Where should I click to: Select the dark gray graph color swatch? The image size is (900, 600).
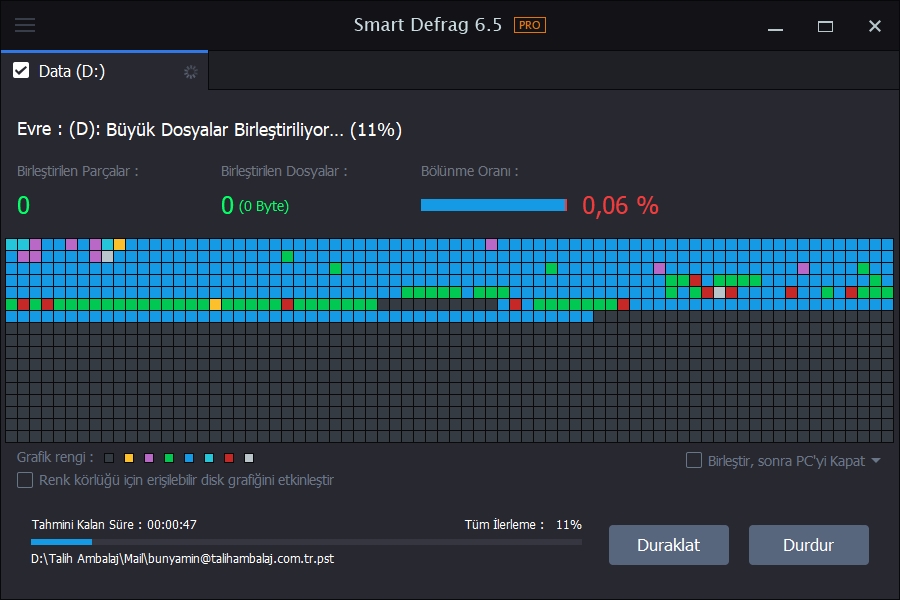coord(109,458)
